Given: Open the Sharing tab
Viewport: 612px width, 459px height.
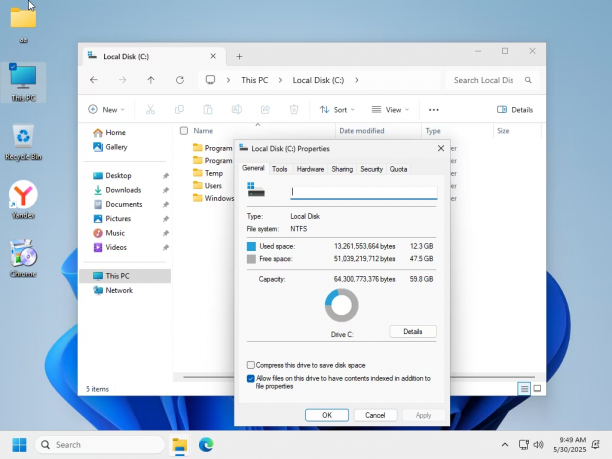Looking at the screenshot, I should [x=342, y=169].
